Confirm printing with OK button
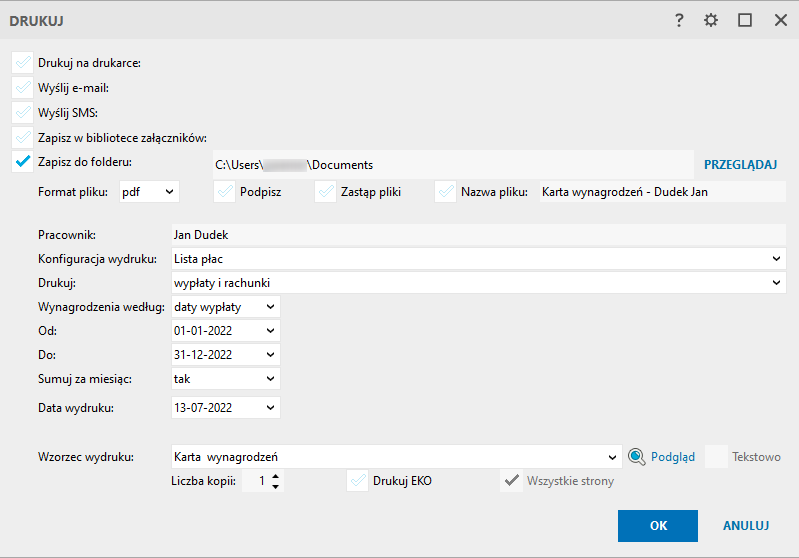The height and width of the screenshot is (558, 799). [657, 525]
